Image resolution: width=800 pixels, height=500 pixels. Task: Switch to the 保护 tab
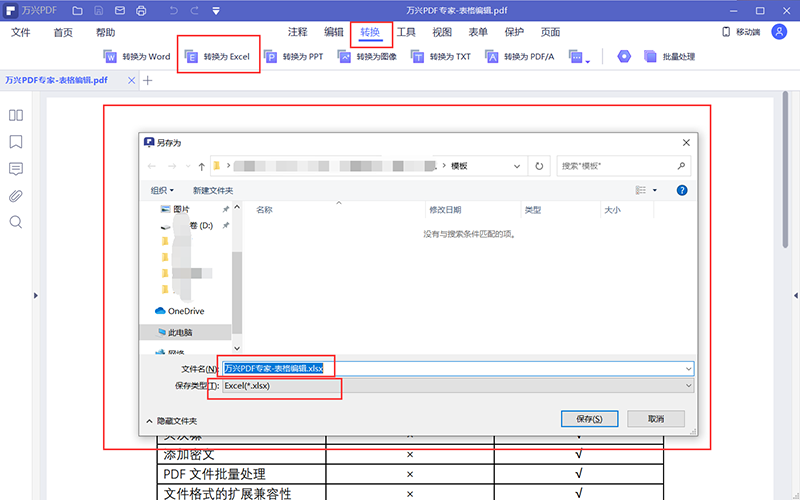514,32
